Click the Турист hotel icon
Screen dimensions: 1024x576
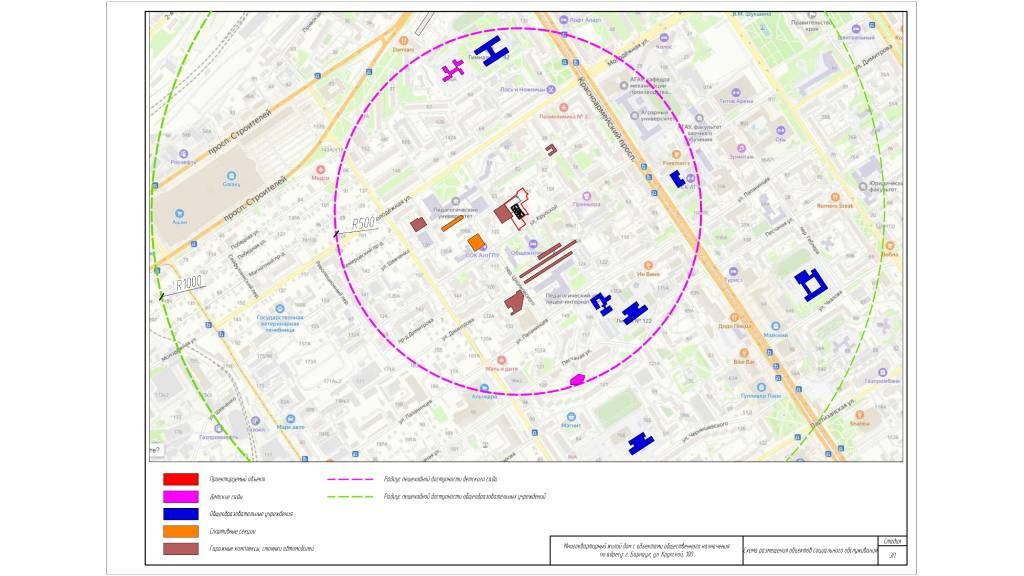pos(733,271)
